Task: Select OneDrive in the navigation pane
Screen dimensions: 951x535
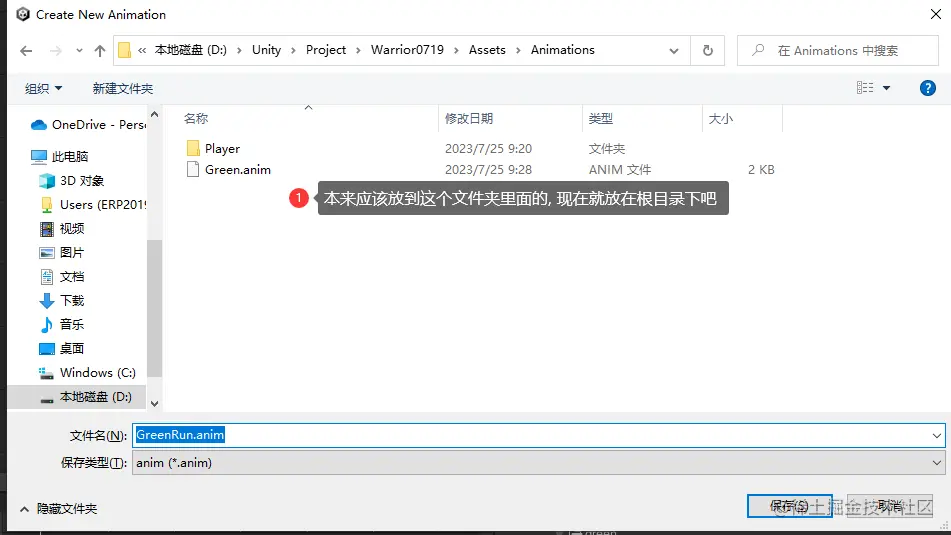Action: tap(88, 125)
